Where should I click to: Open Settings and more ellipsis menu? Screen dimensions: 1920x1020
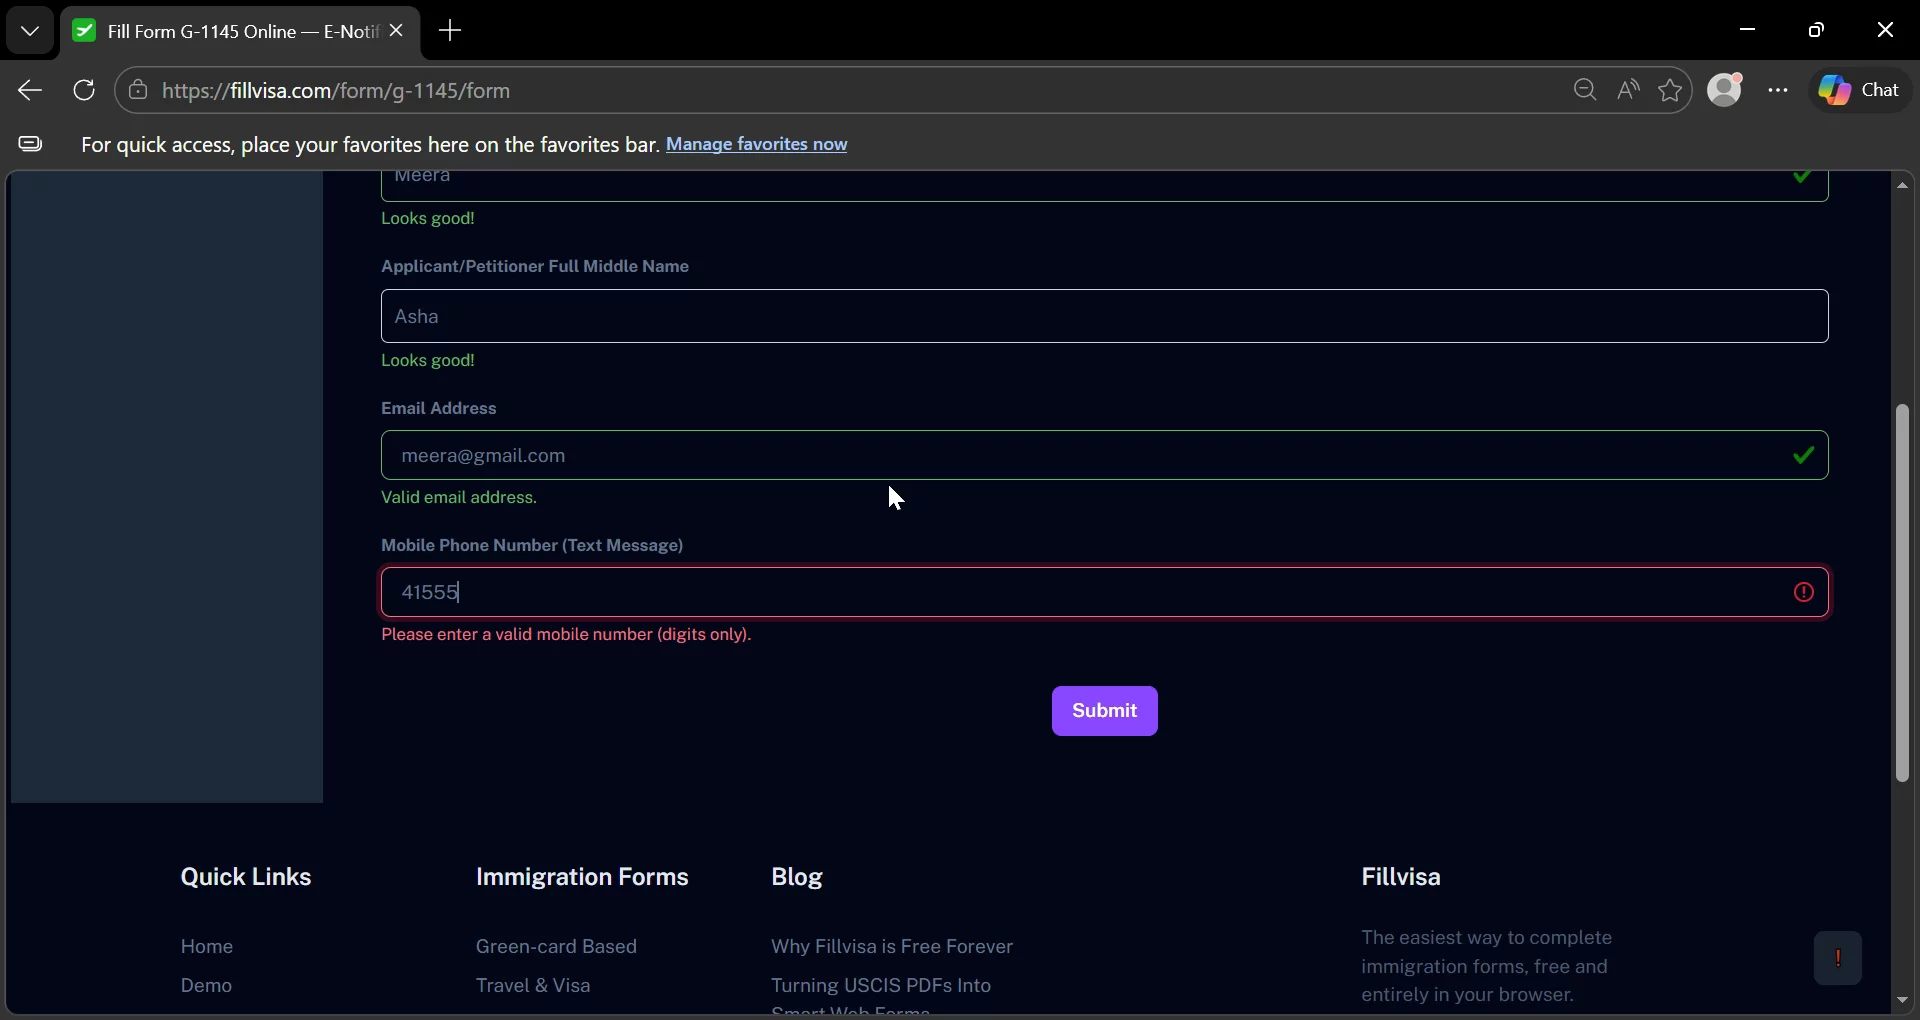pos(1778,91)
